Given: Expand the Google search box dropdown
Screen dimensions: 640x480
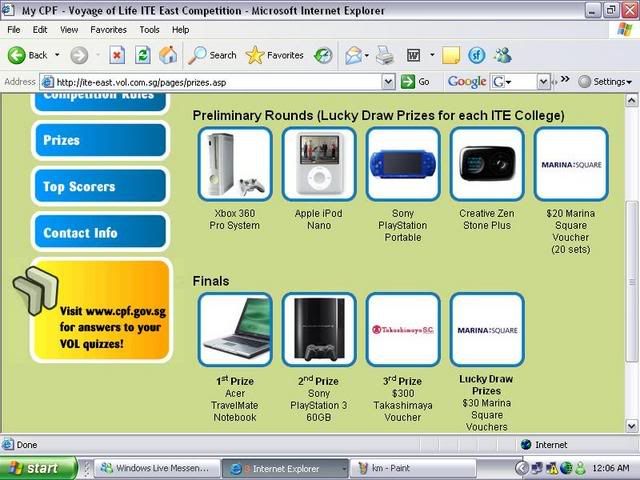Looking at the screenshot, I should (x=543, y=82).
